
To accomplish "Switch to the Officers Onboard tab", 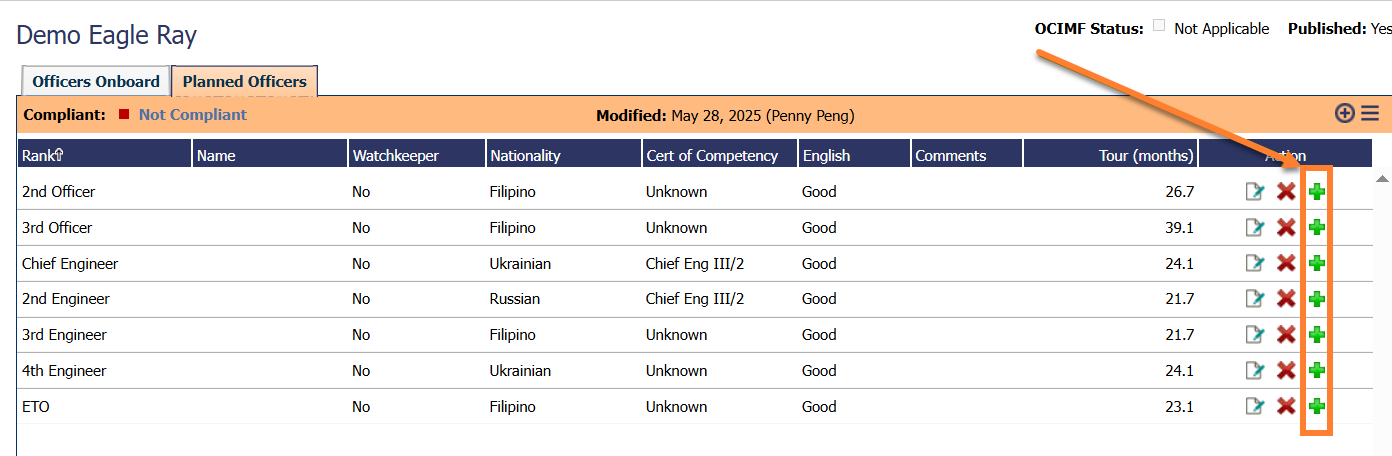I will click(x=96, y=82).
